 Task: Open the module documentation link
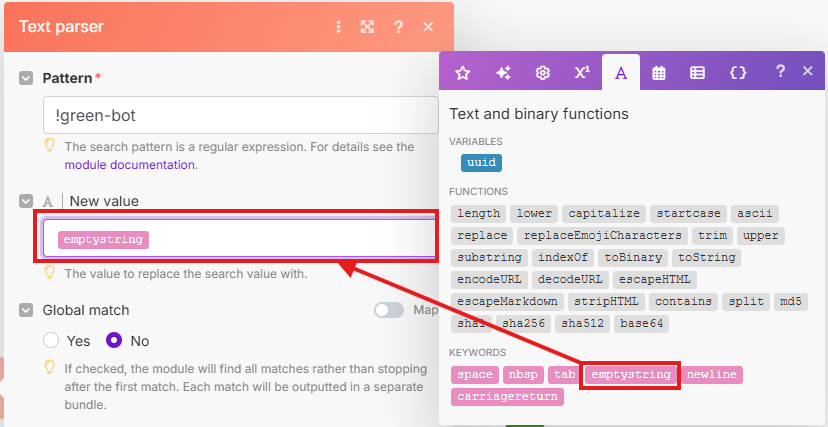130,165
